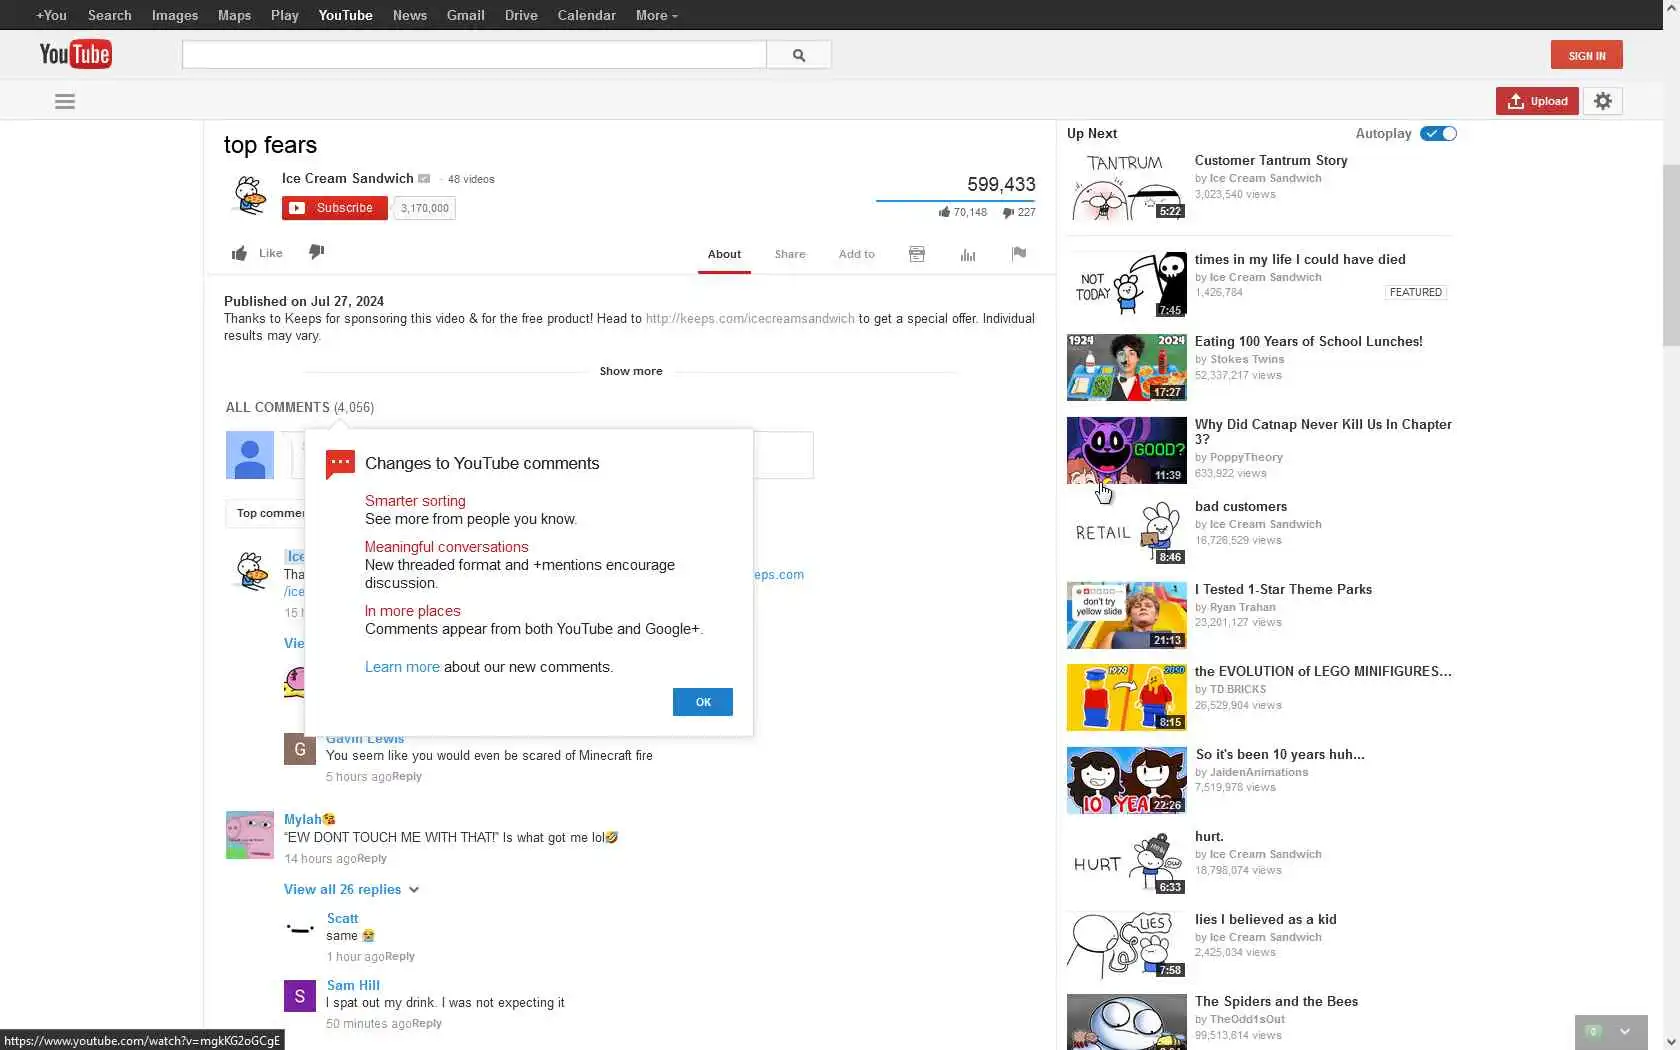Dismiss the comments dialog with OK
This screenshot has width=1680, height=1050.
pos(703,702)
